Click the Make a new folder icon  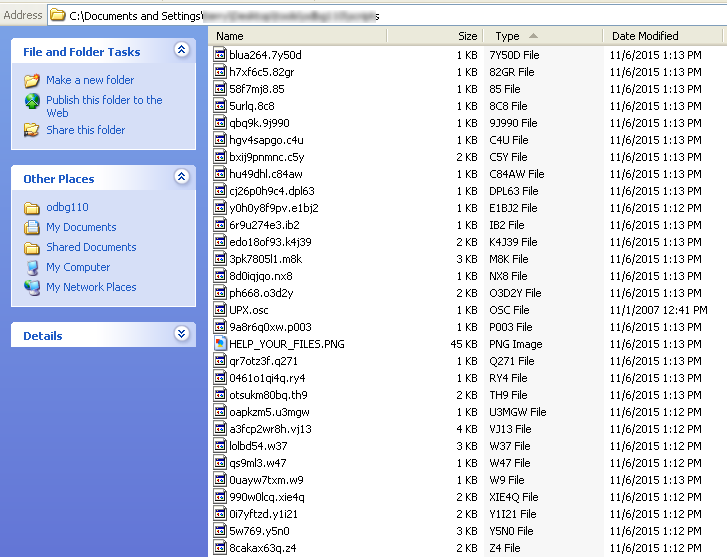click(x=32, y=80)
